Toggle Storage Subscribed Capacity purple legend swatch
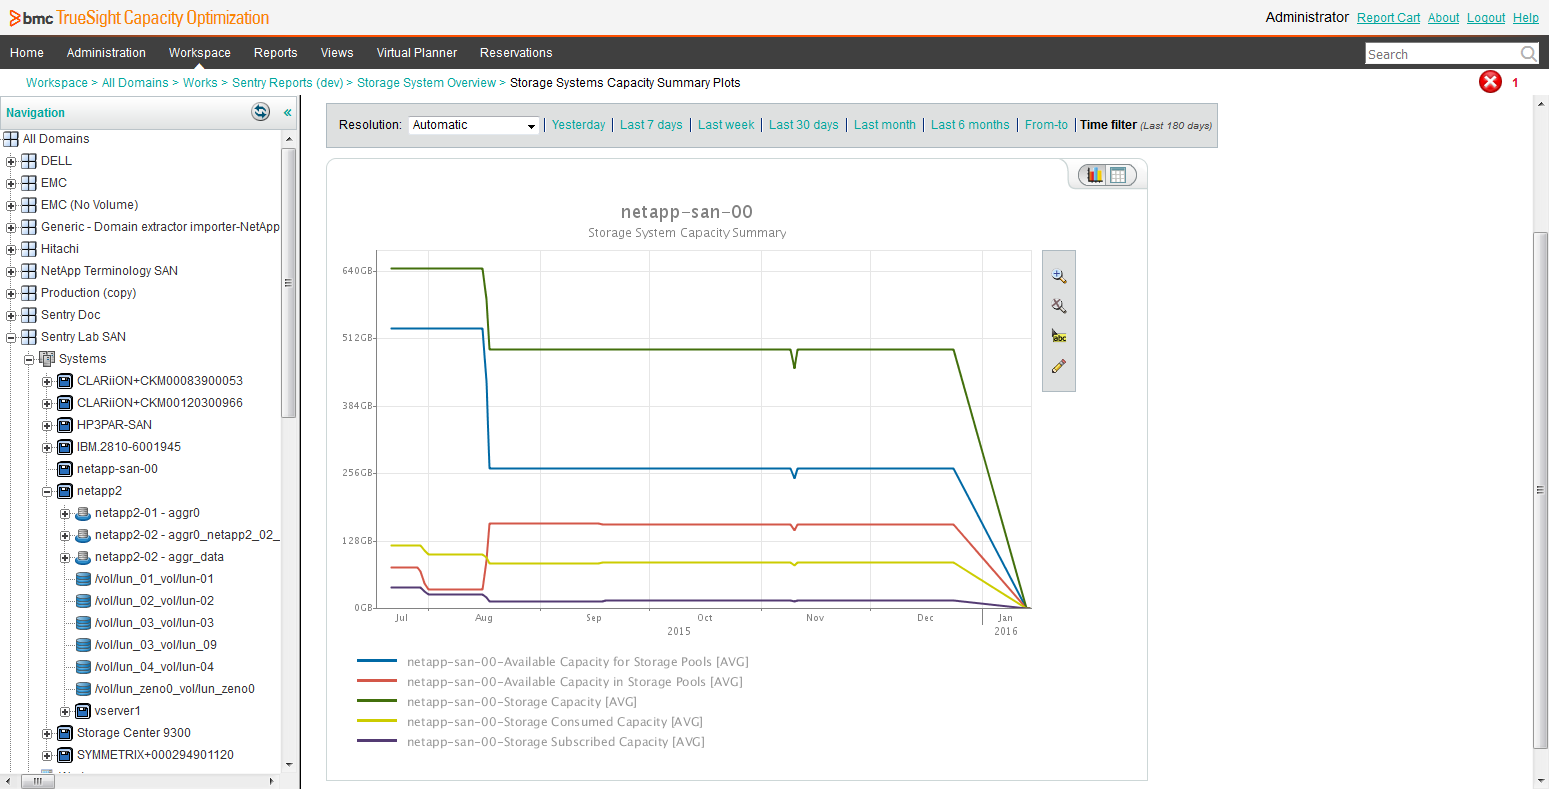This screenshot has height=789, width=1549. [377, 742]
